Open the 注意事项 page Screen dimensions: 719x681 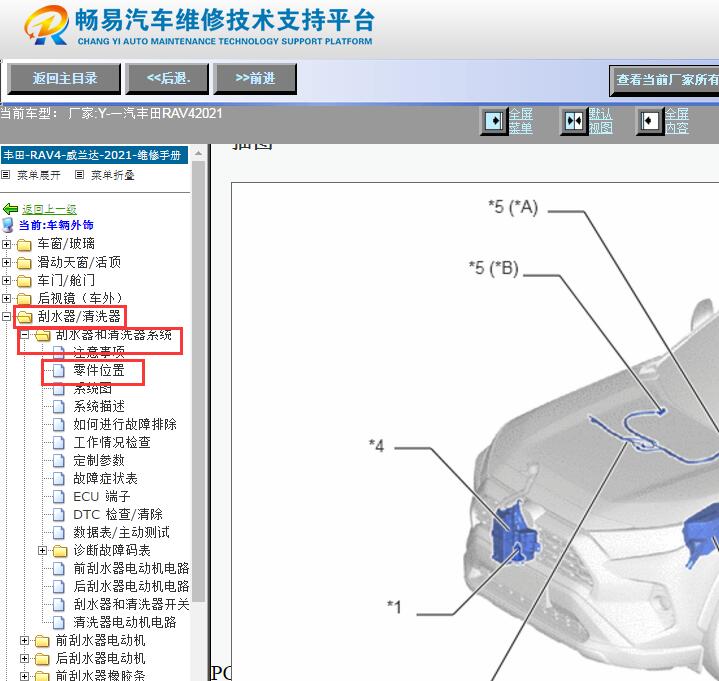tap(99, 352)
